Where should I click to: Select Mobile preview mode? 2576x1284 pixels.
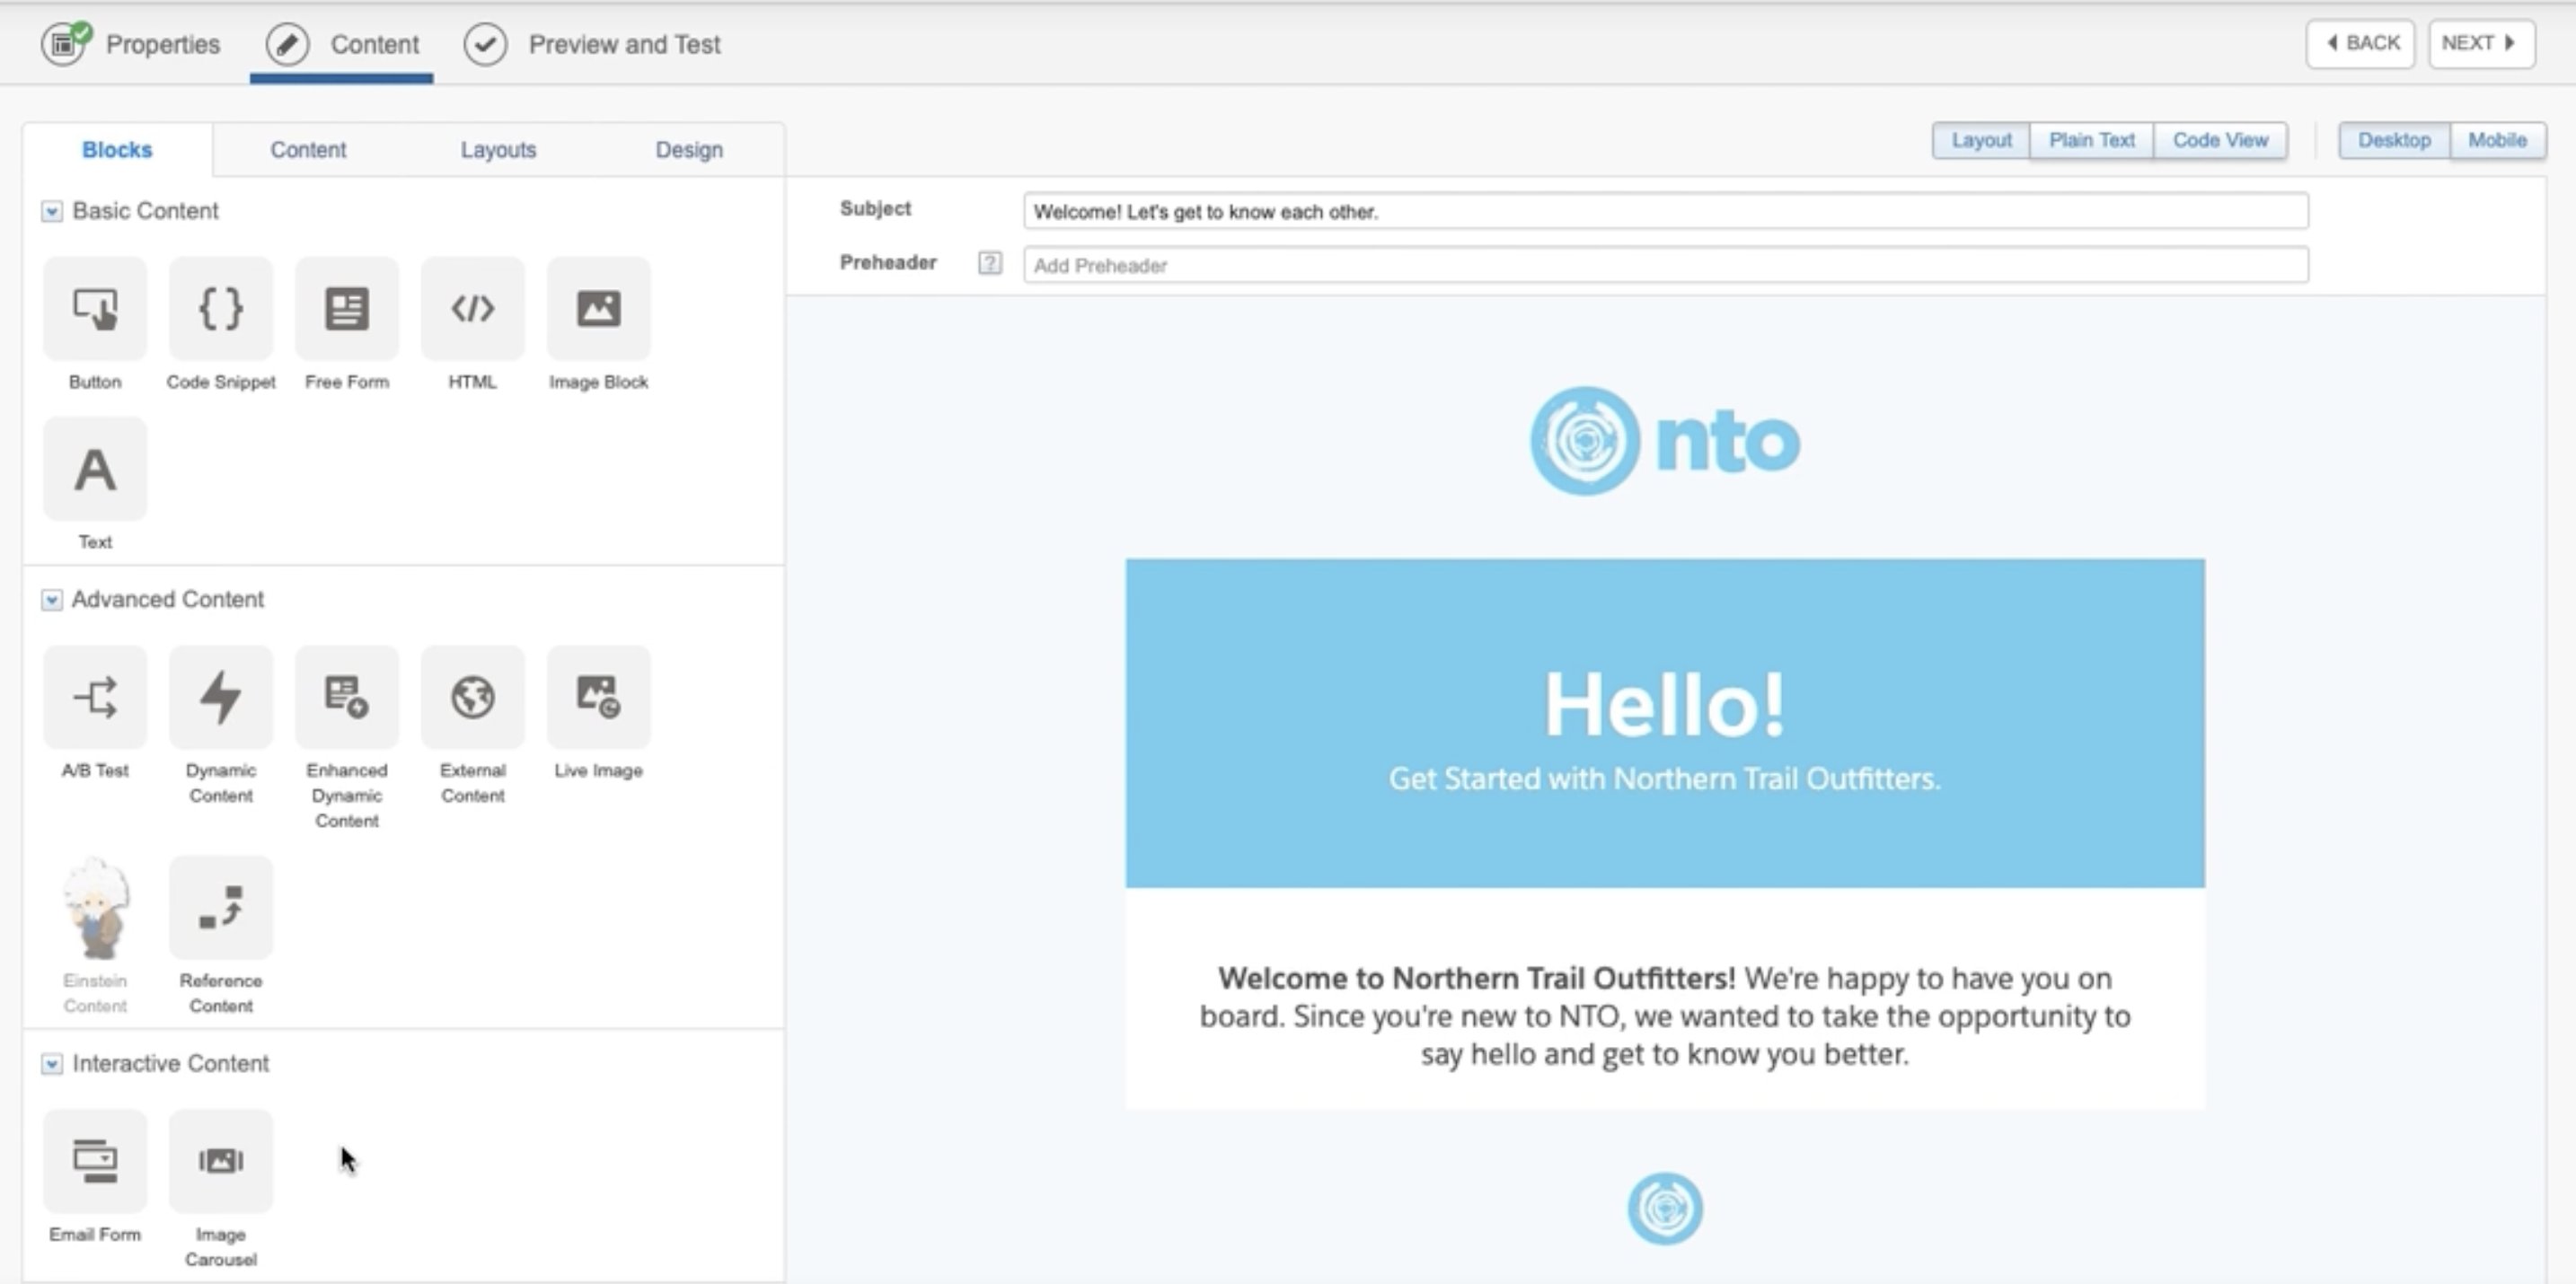[2497, 140]
